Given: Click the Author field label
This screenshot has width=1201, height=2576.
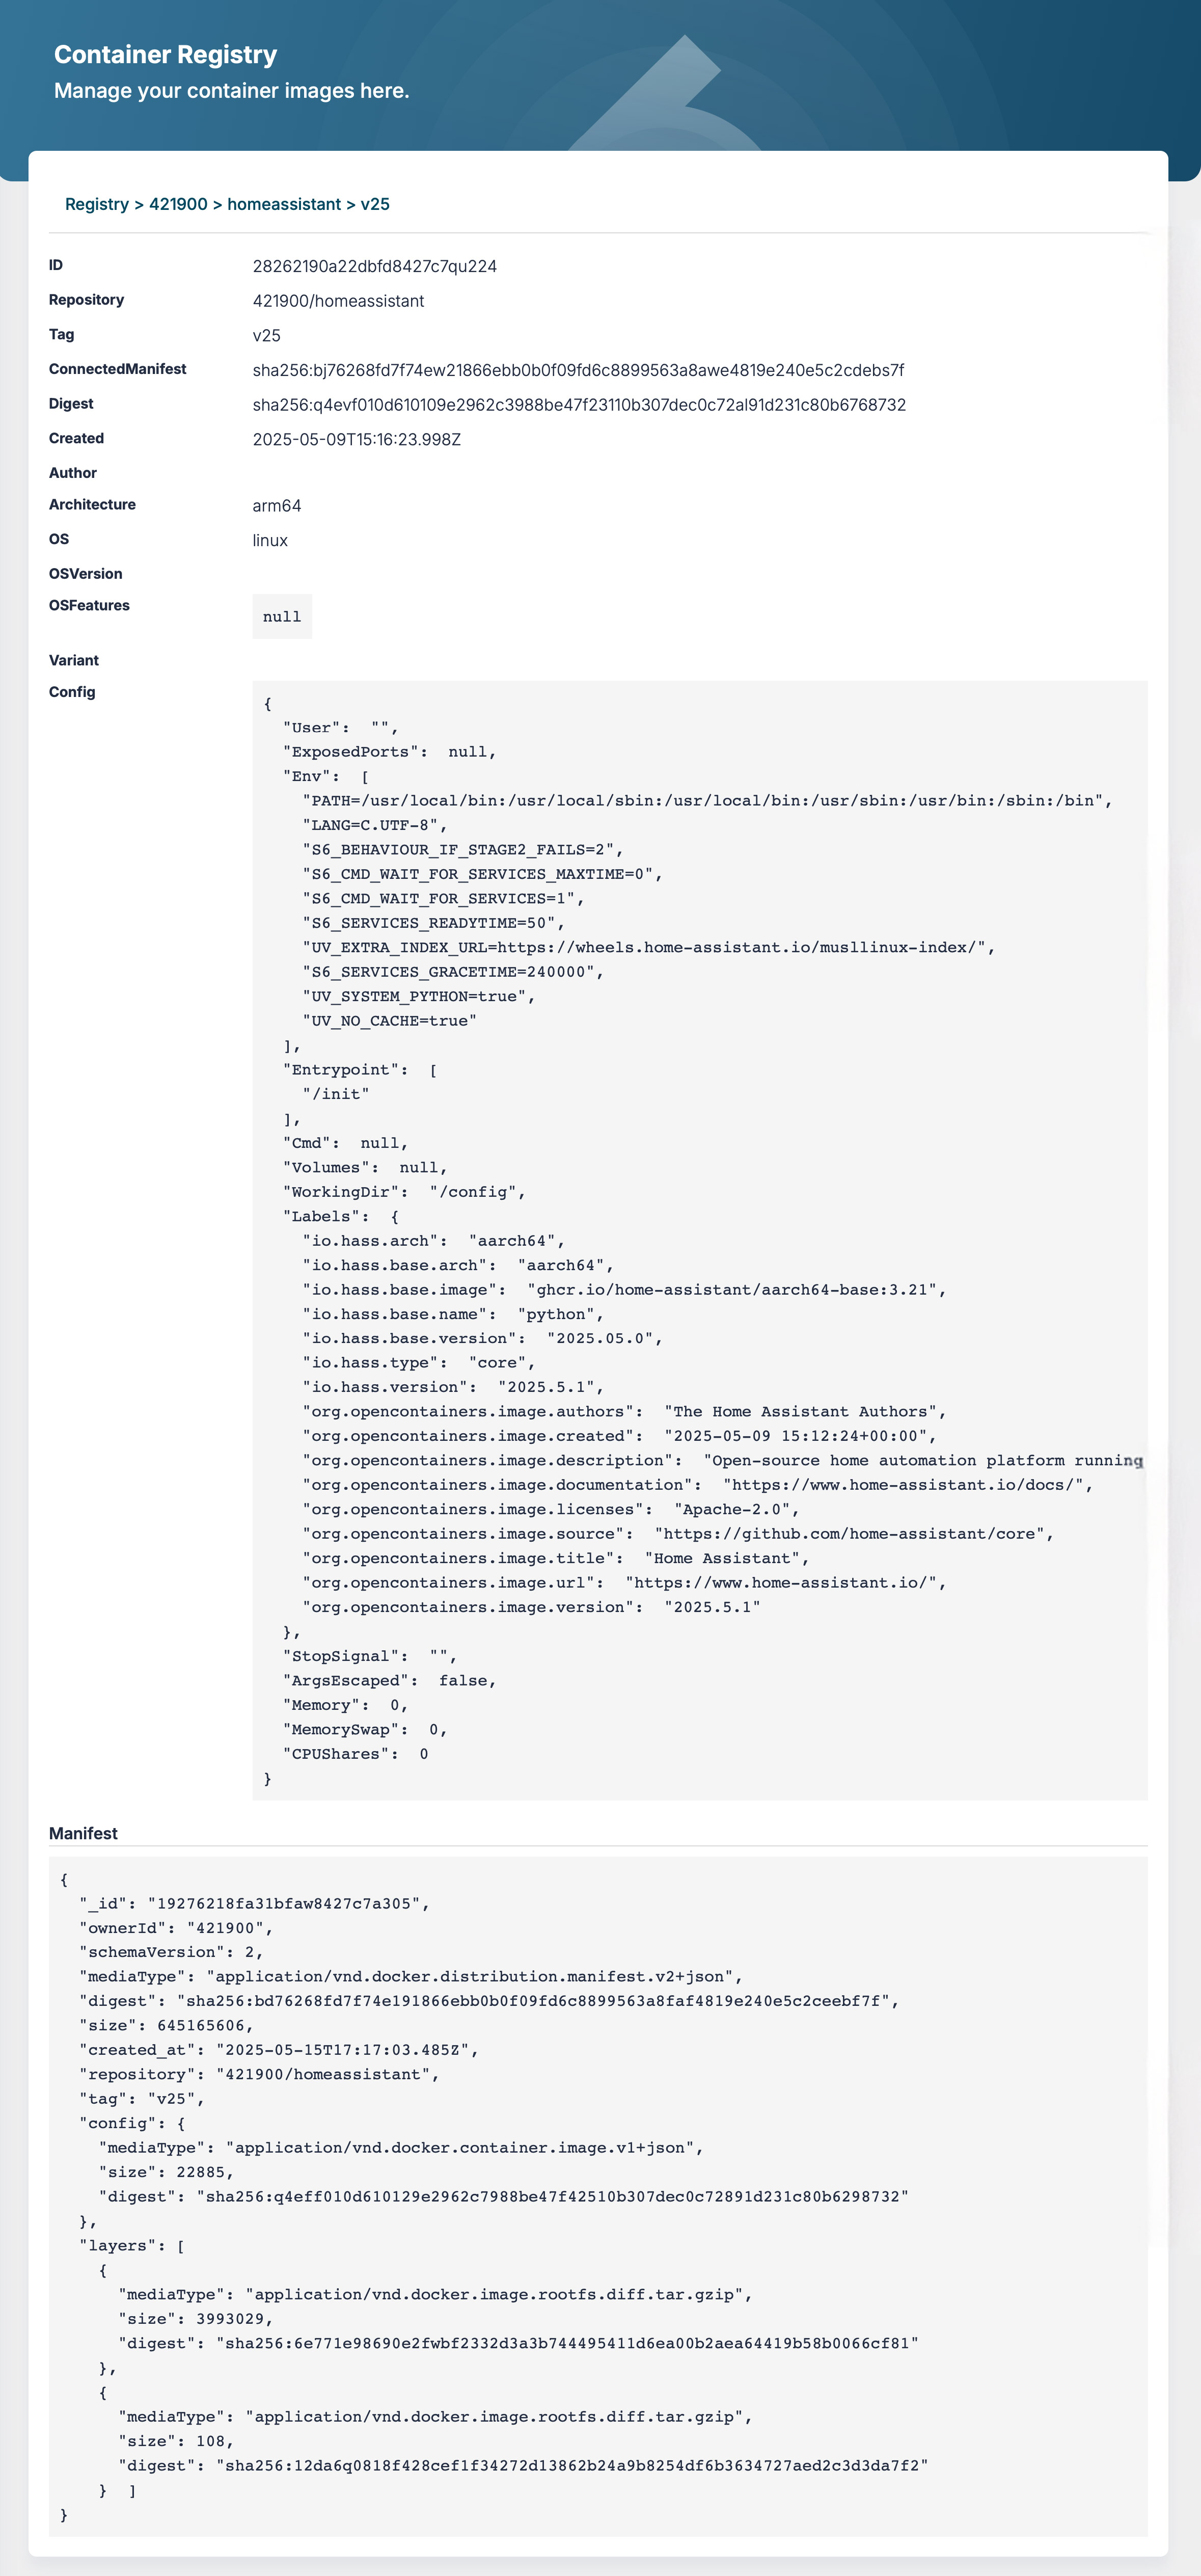Looking at the screenshot, I should pos(73,473).
